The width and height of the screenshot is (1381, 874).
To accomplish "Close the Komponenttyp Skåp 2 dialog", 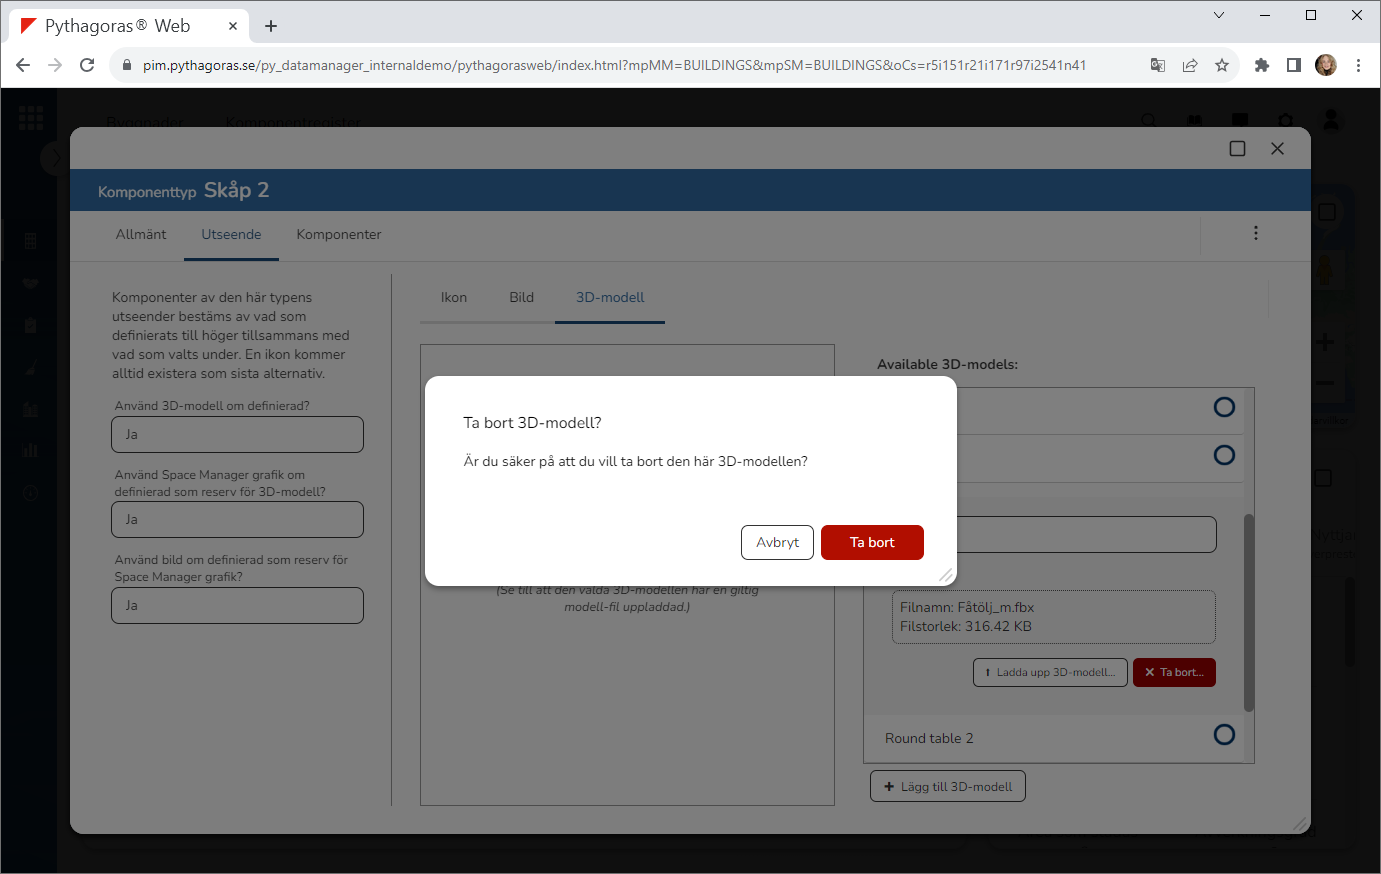I will point(1277,149).
